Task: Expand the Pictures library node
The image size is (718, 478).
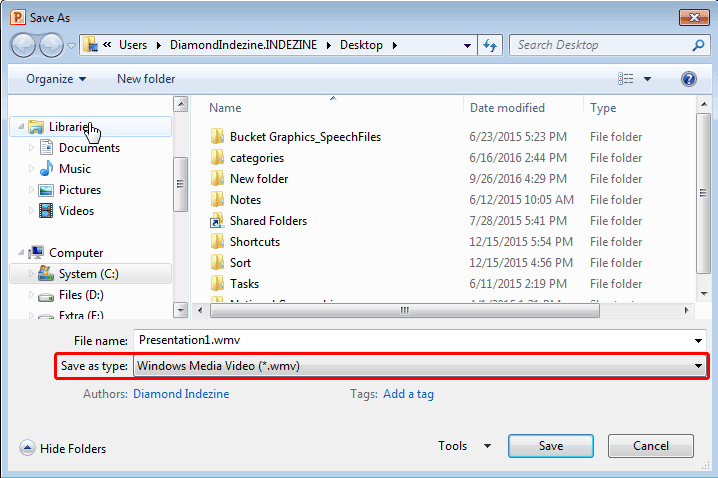Action: pos(31,190)
